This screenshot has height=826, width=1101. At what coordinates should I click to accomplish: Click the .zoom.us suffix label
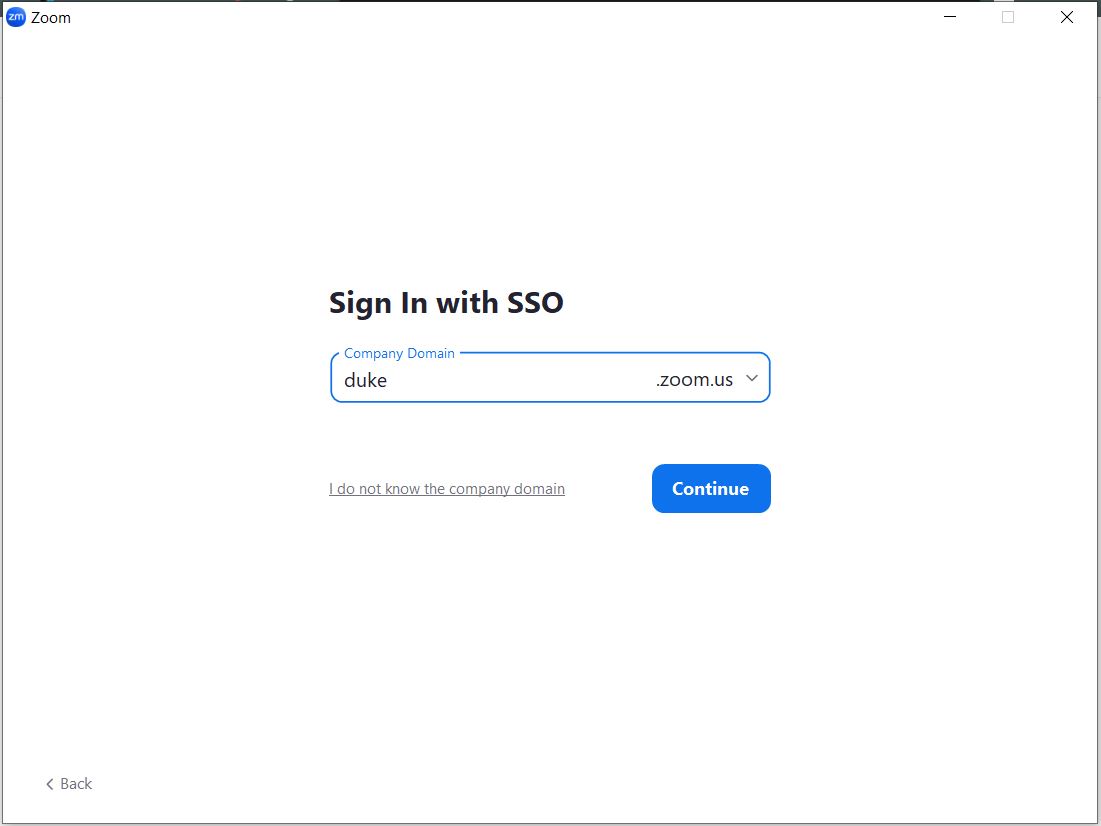(x=694, y=379)
